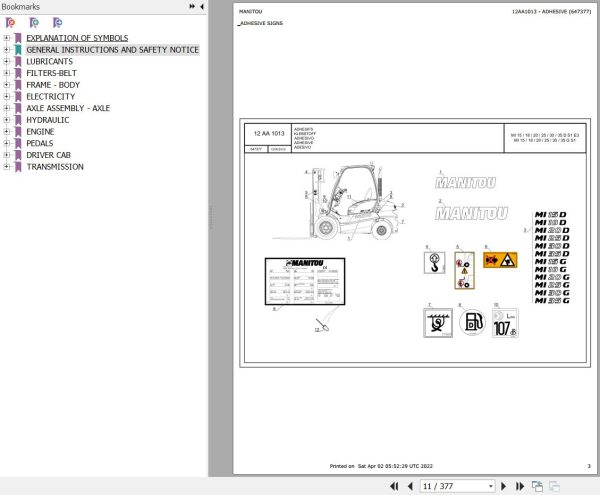600x495 pixels.
Task: Click the 'Printed on Sat Apr 02' footer text
Action: [x=381, y=466]
